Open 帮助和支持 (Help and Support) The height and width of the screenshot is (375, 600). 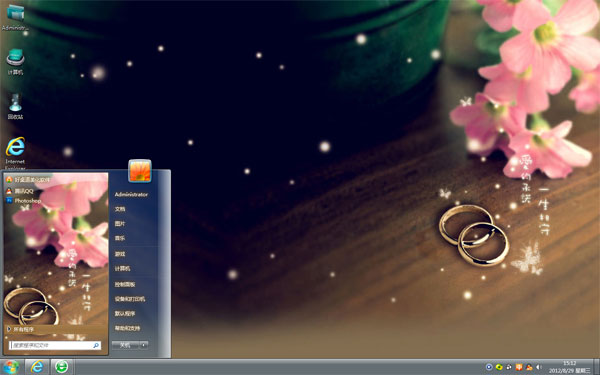point(127,328)
